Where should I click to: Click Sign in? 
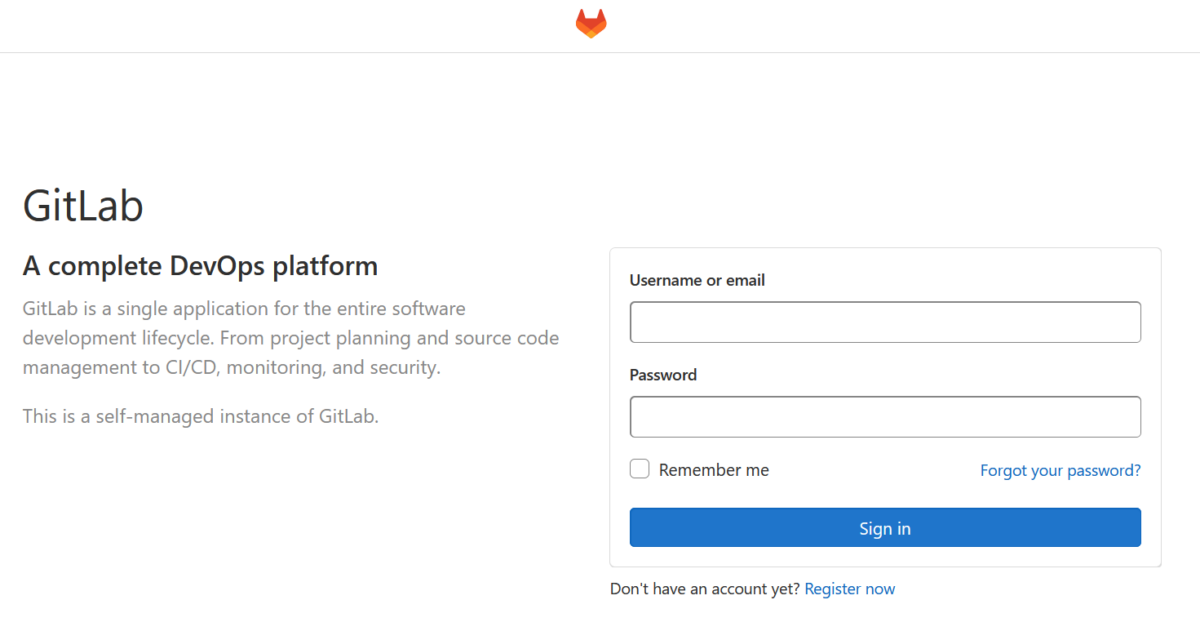(884, 527)
